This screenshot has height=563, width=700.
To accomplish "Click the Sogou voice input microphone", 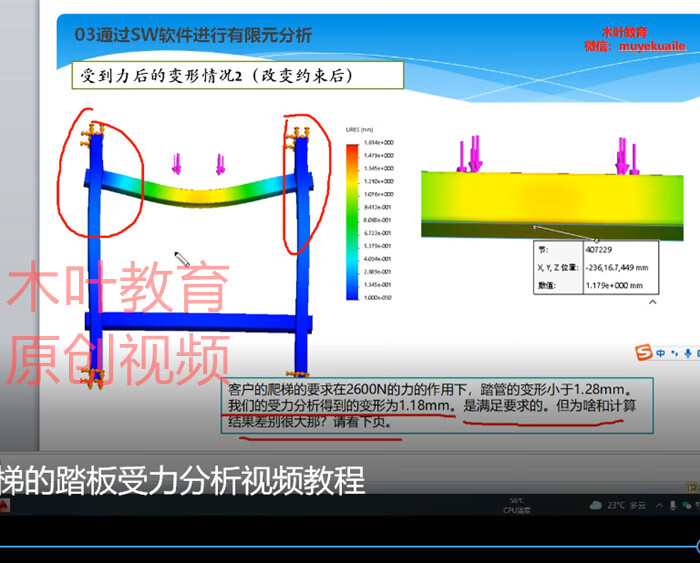I will (688, 353).
